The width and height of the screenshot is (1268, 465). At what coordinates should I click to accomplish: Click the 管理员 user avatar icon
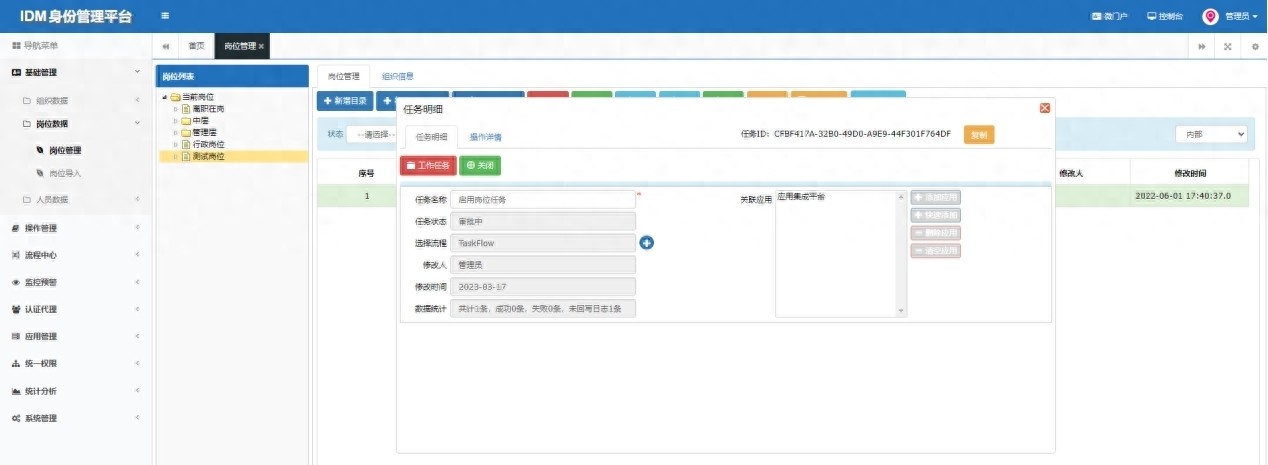[1210, 16]
